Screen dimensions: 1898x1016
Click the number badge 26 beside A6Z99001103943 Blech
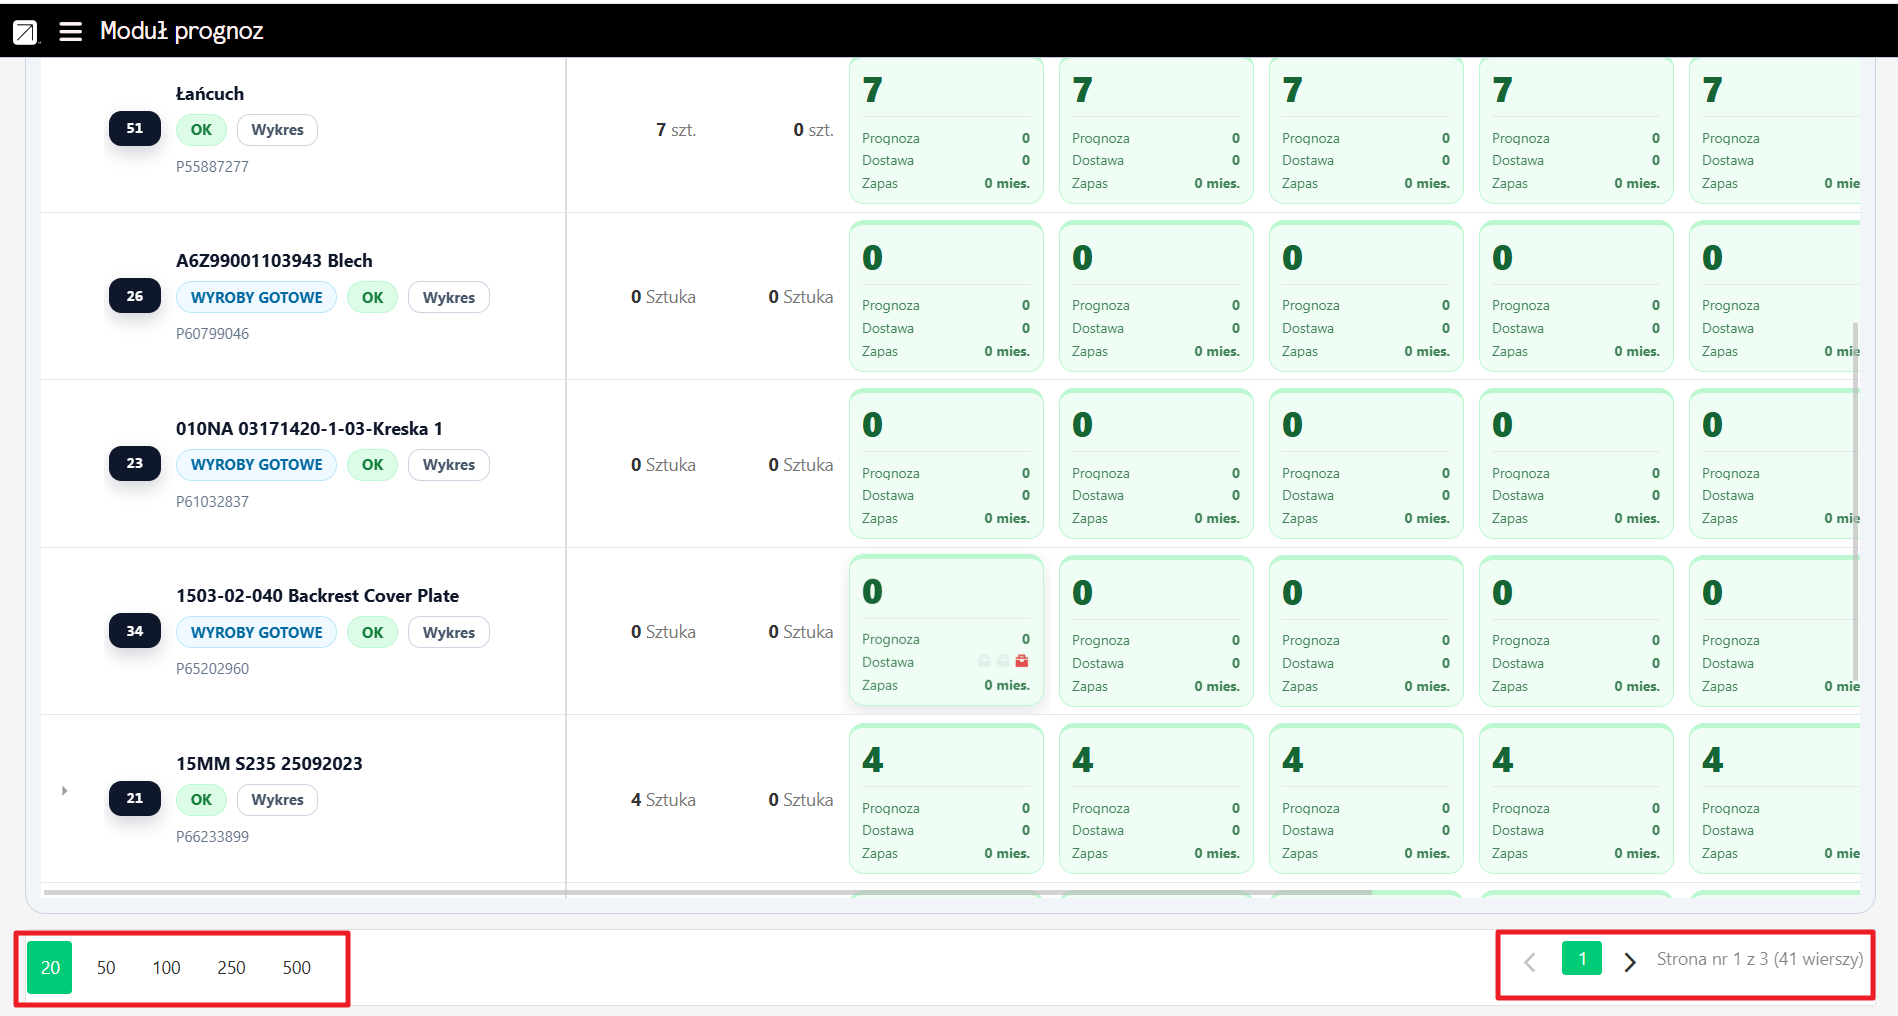135,296
